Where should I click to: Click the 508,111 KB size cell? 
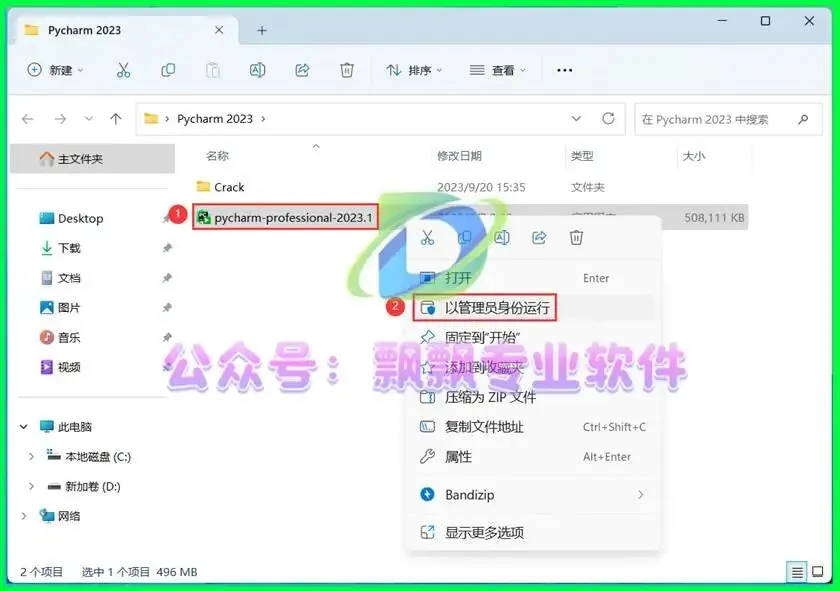(714, 218)
